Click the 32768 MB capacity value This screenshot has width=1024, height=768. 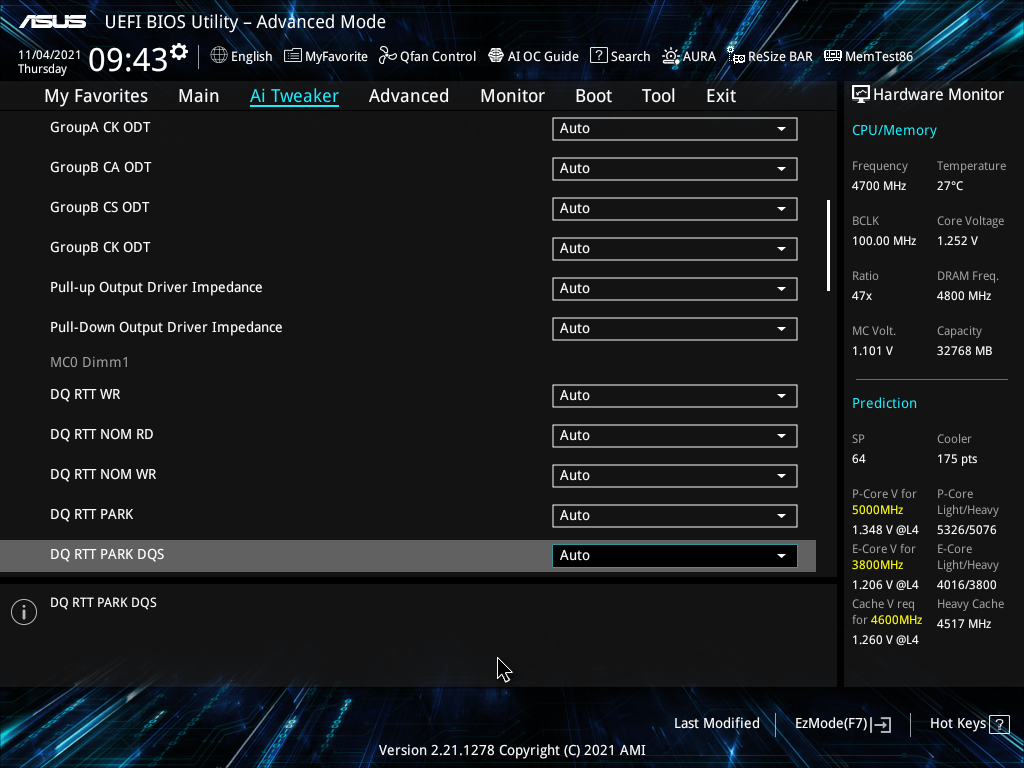[965, 351]
